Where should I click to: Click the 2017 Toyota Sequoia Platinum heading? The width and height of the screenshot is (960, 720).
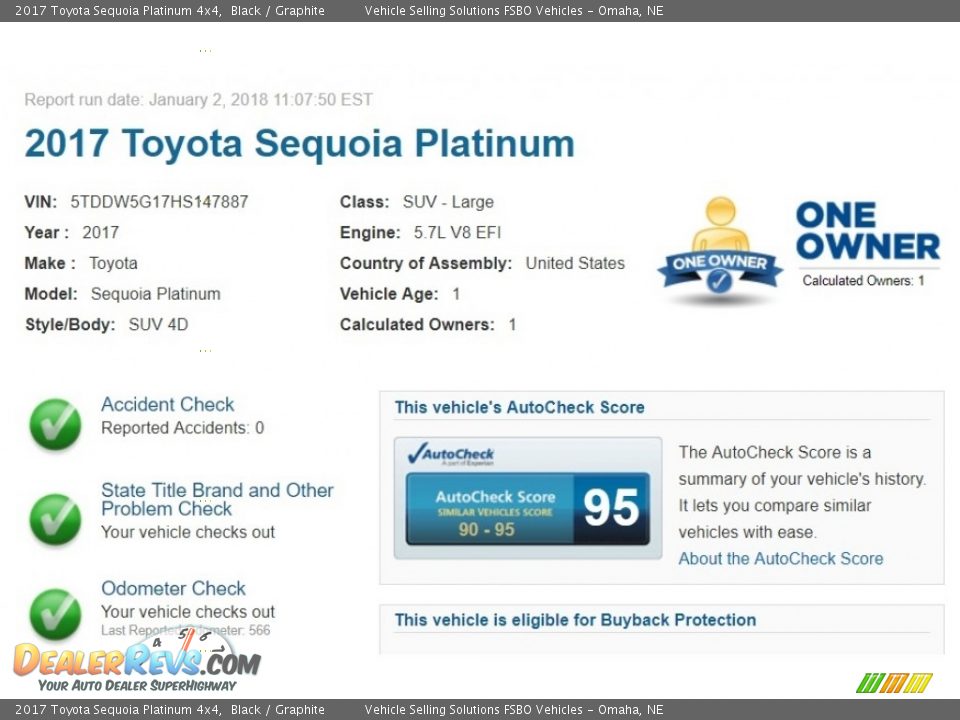coord(299,144)
